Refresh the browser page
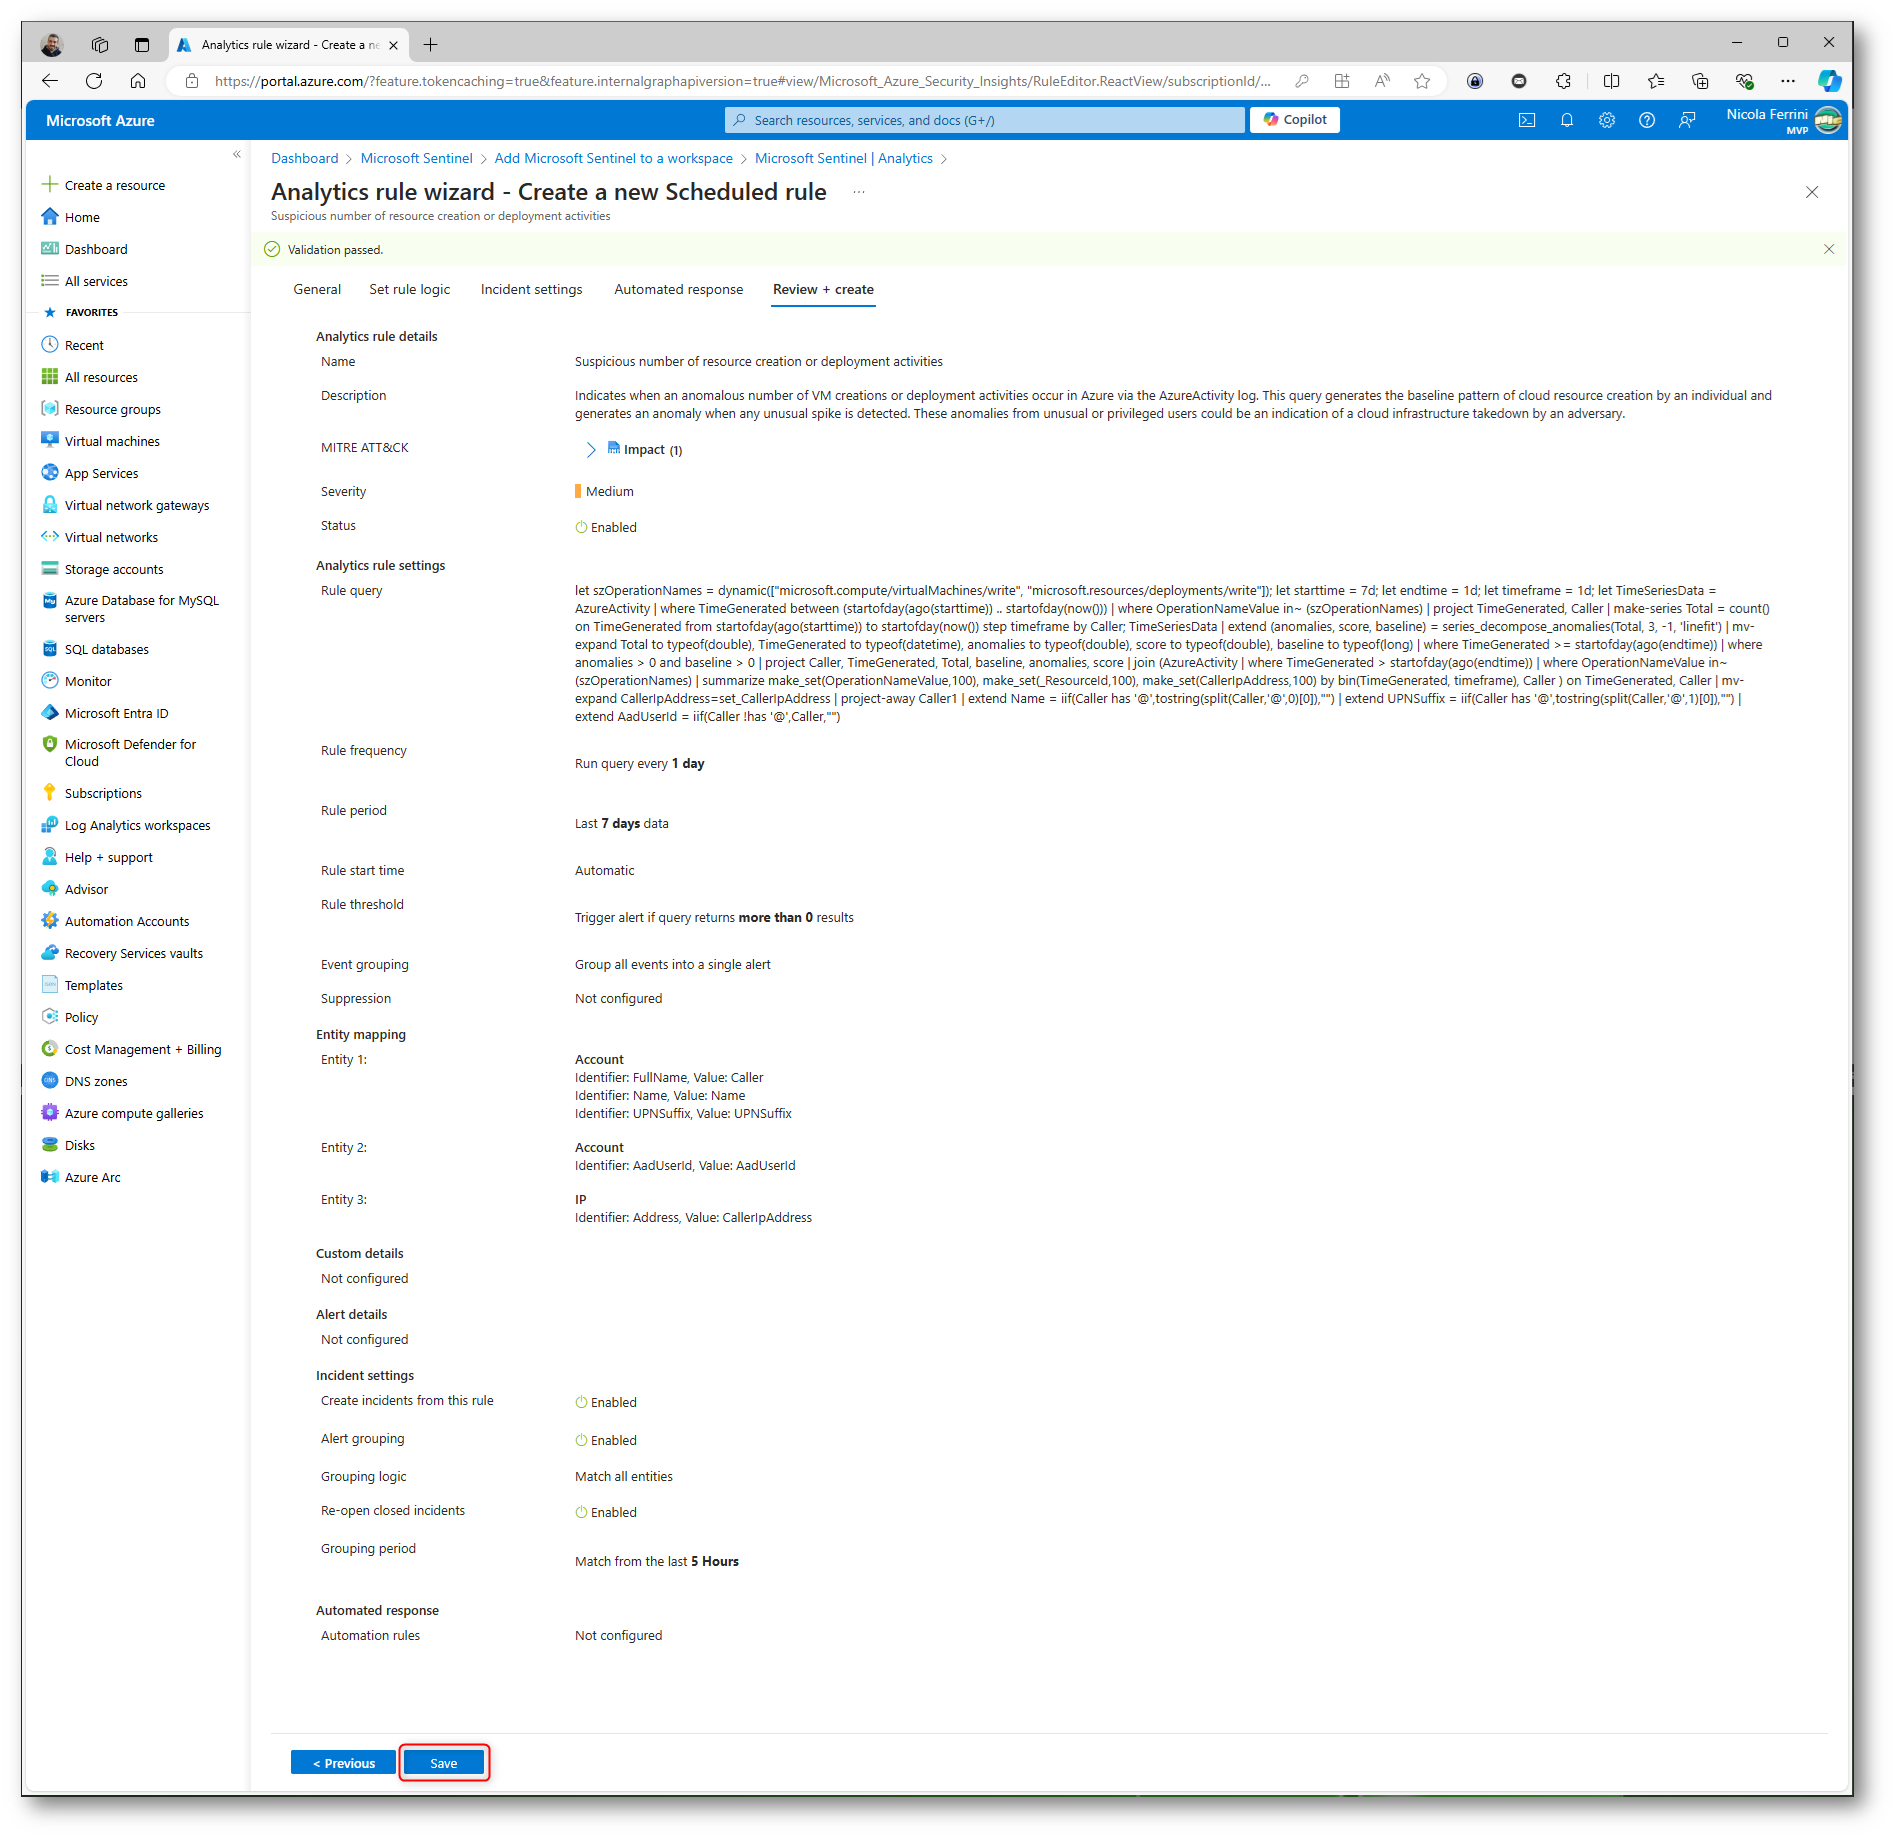 (x=94, y=81)
